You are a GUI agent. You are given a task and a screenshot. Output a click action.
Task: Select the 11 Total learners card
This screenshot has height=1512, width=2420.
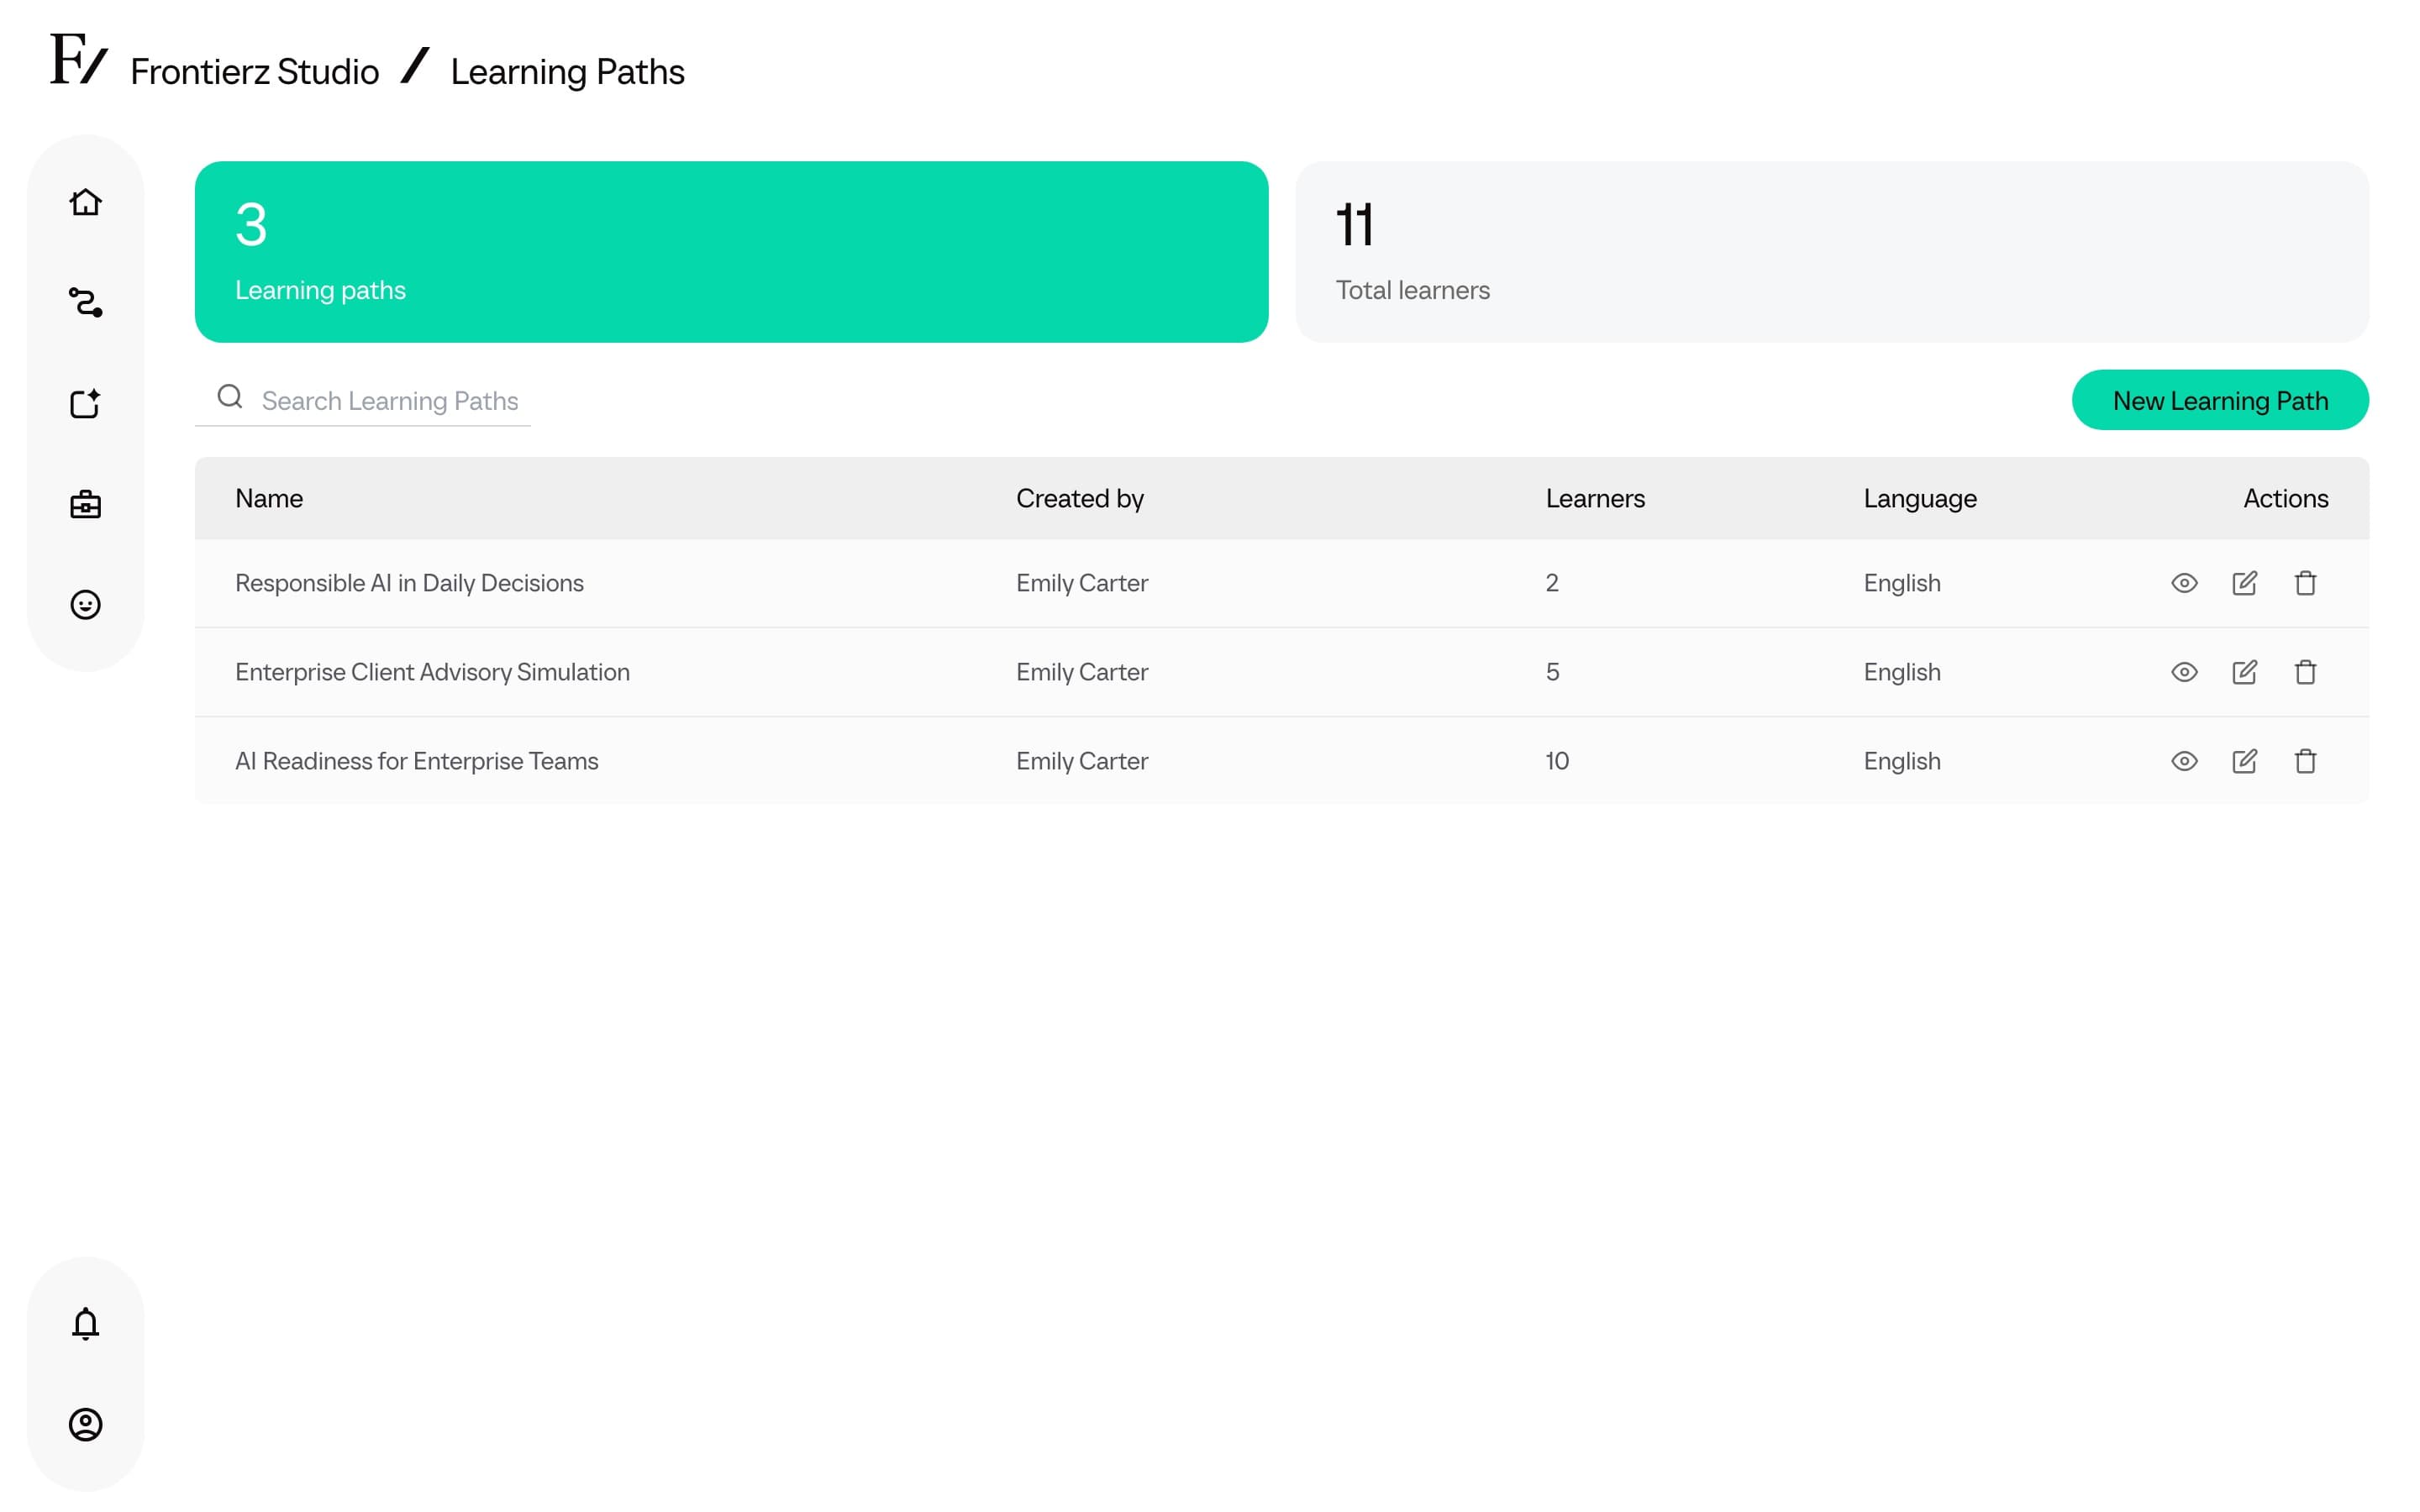click(x=1832, y=252)
